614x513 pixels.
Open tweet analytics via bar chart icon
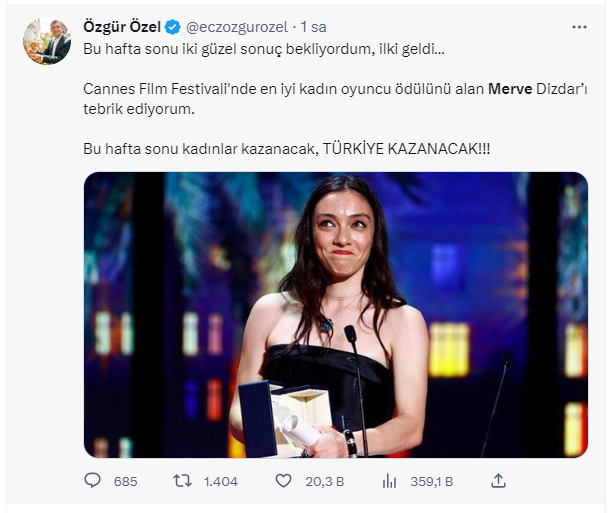390,481
